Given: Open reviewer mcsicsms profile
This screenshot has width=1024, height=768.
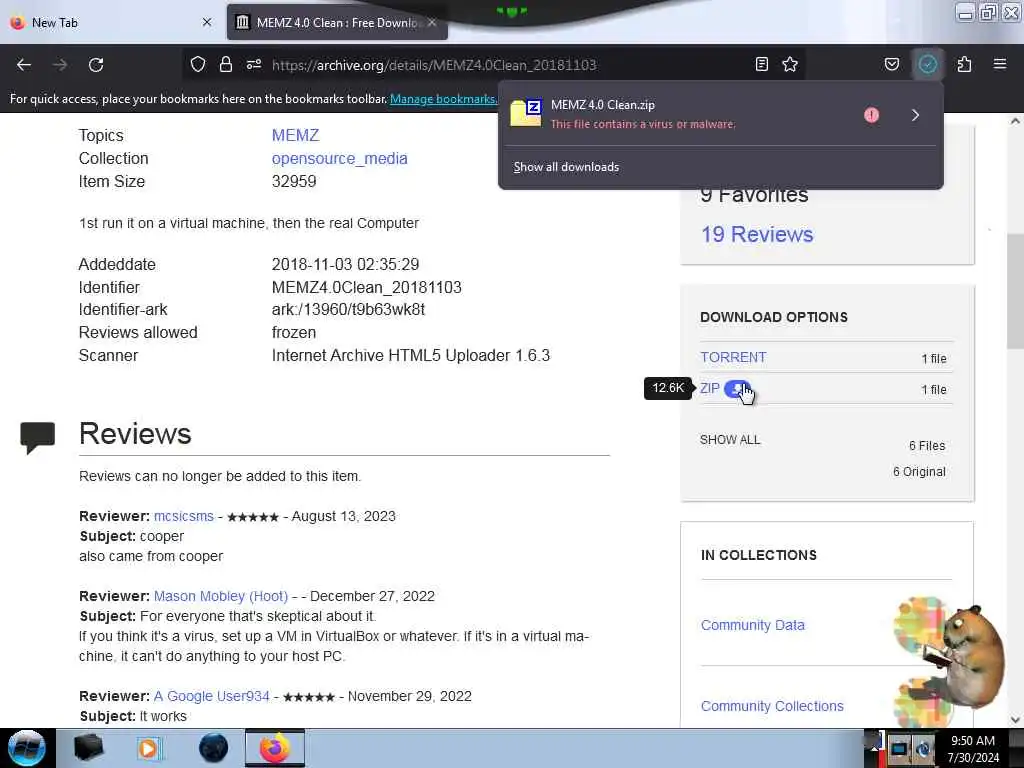Looking at the screenshot, I should tap(184, 516).
